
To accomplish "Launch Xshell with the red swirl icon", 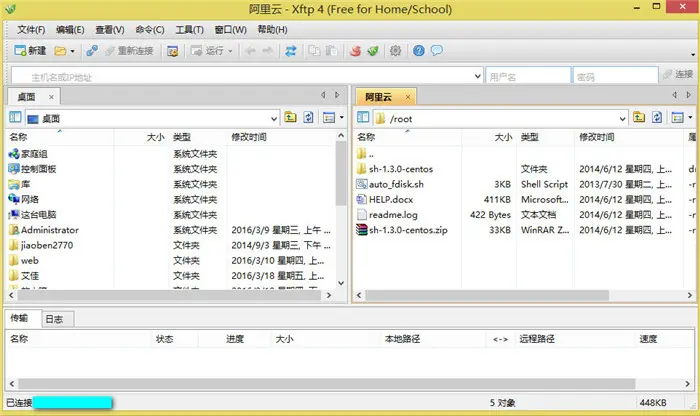I will 356,51.
